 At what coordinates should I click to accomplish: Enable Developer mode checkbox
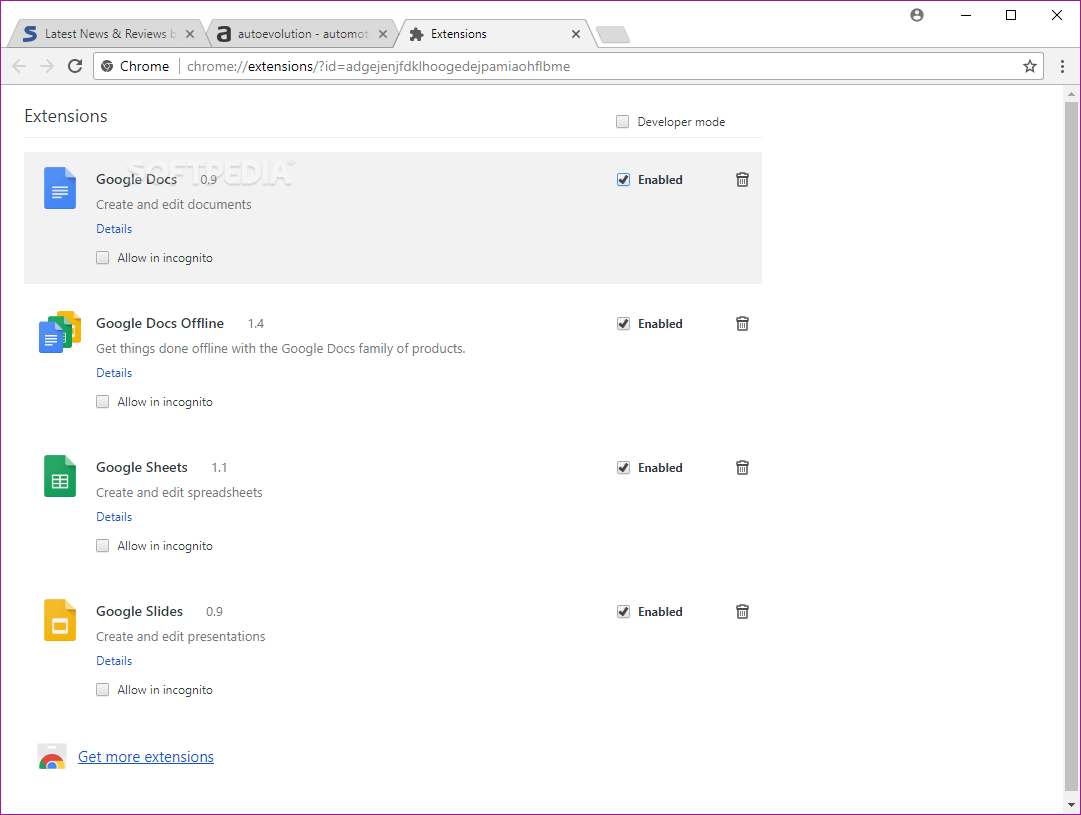tap(623, 122)
